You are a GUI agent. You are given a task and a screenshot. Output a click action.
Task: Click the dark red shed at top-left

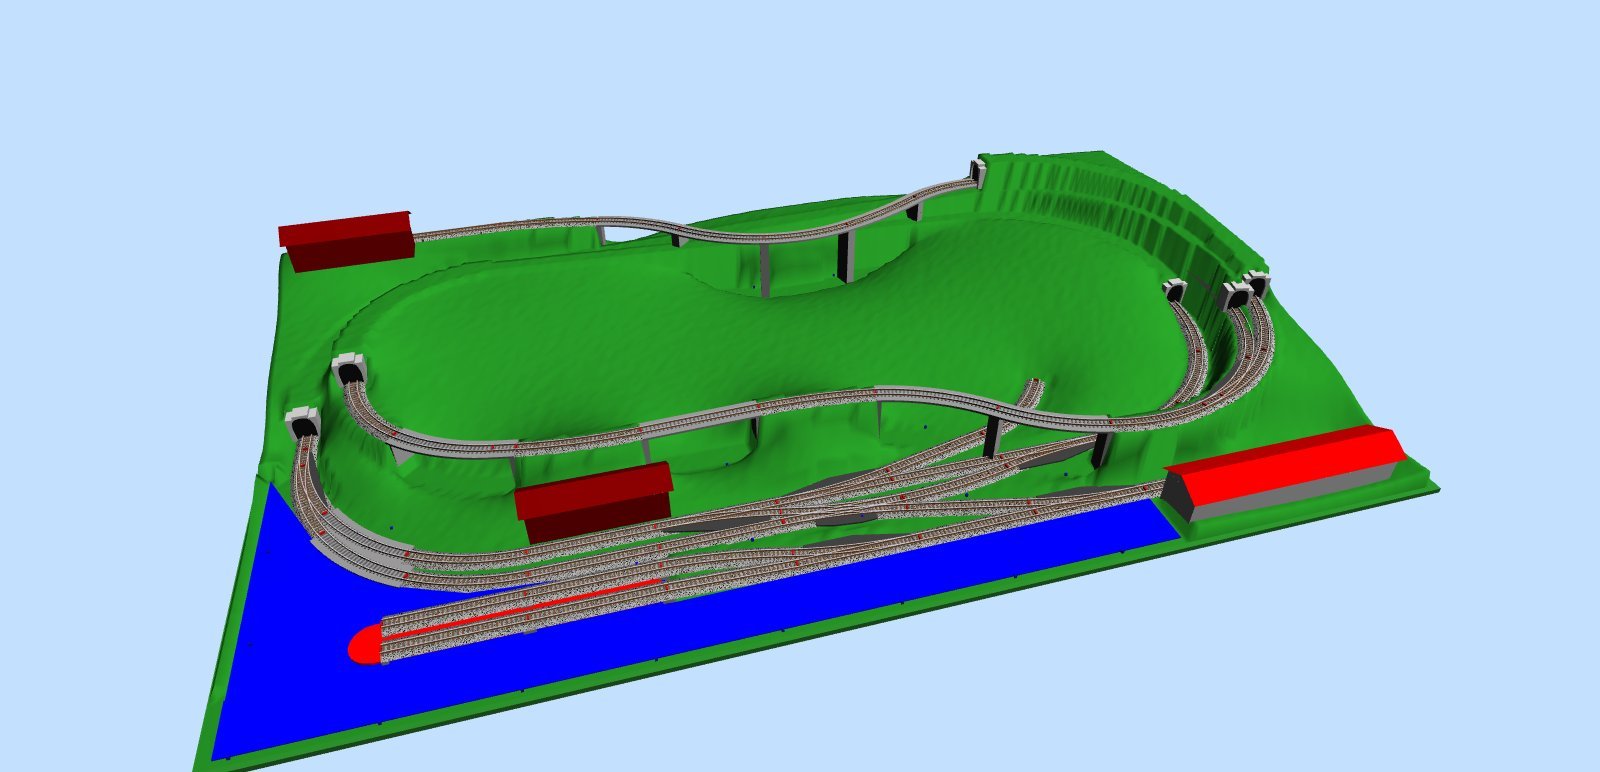345,240
